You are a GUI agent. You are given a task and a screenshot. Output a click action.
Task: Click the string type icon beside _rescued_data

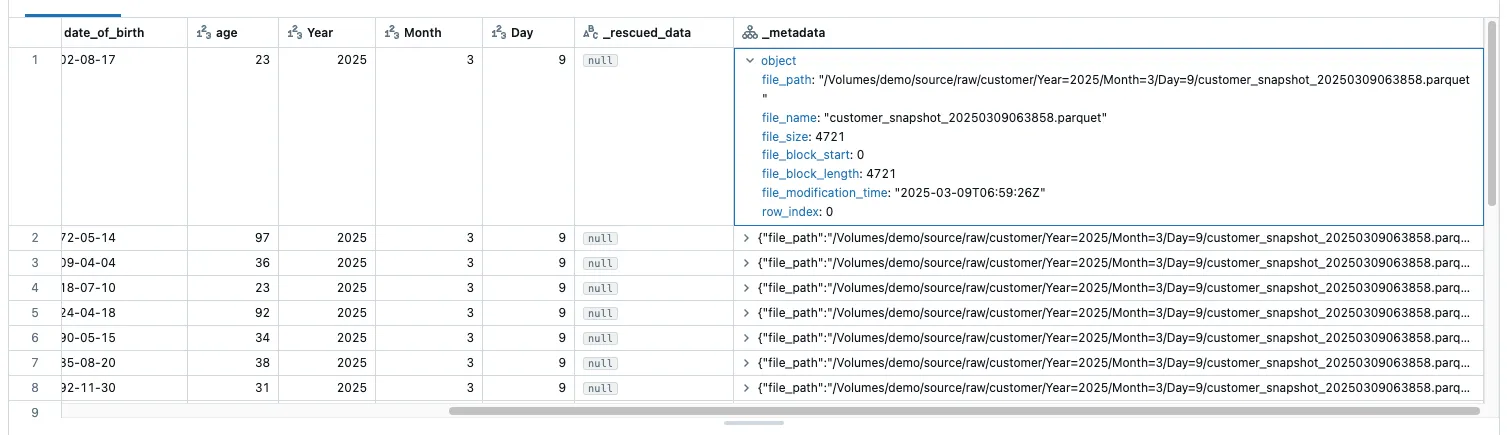point(590,33)
